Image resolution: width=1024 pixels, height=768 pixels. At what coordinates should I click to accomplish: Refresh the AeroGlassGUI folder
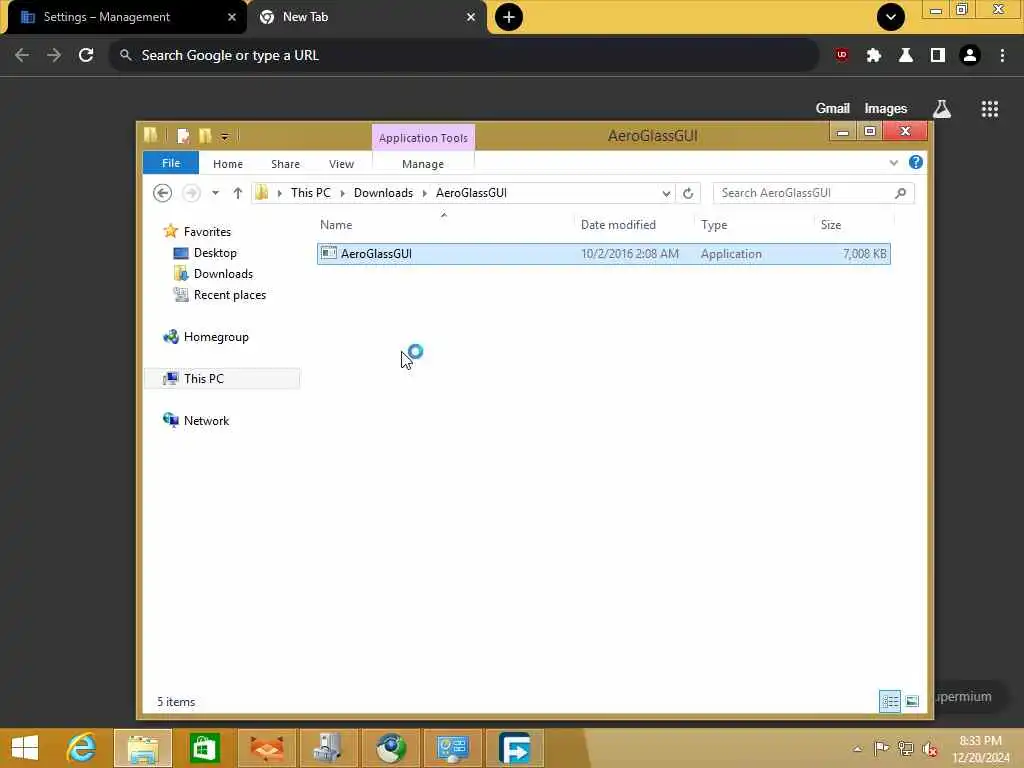[688, 193]
